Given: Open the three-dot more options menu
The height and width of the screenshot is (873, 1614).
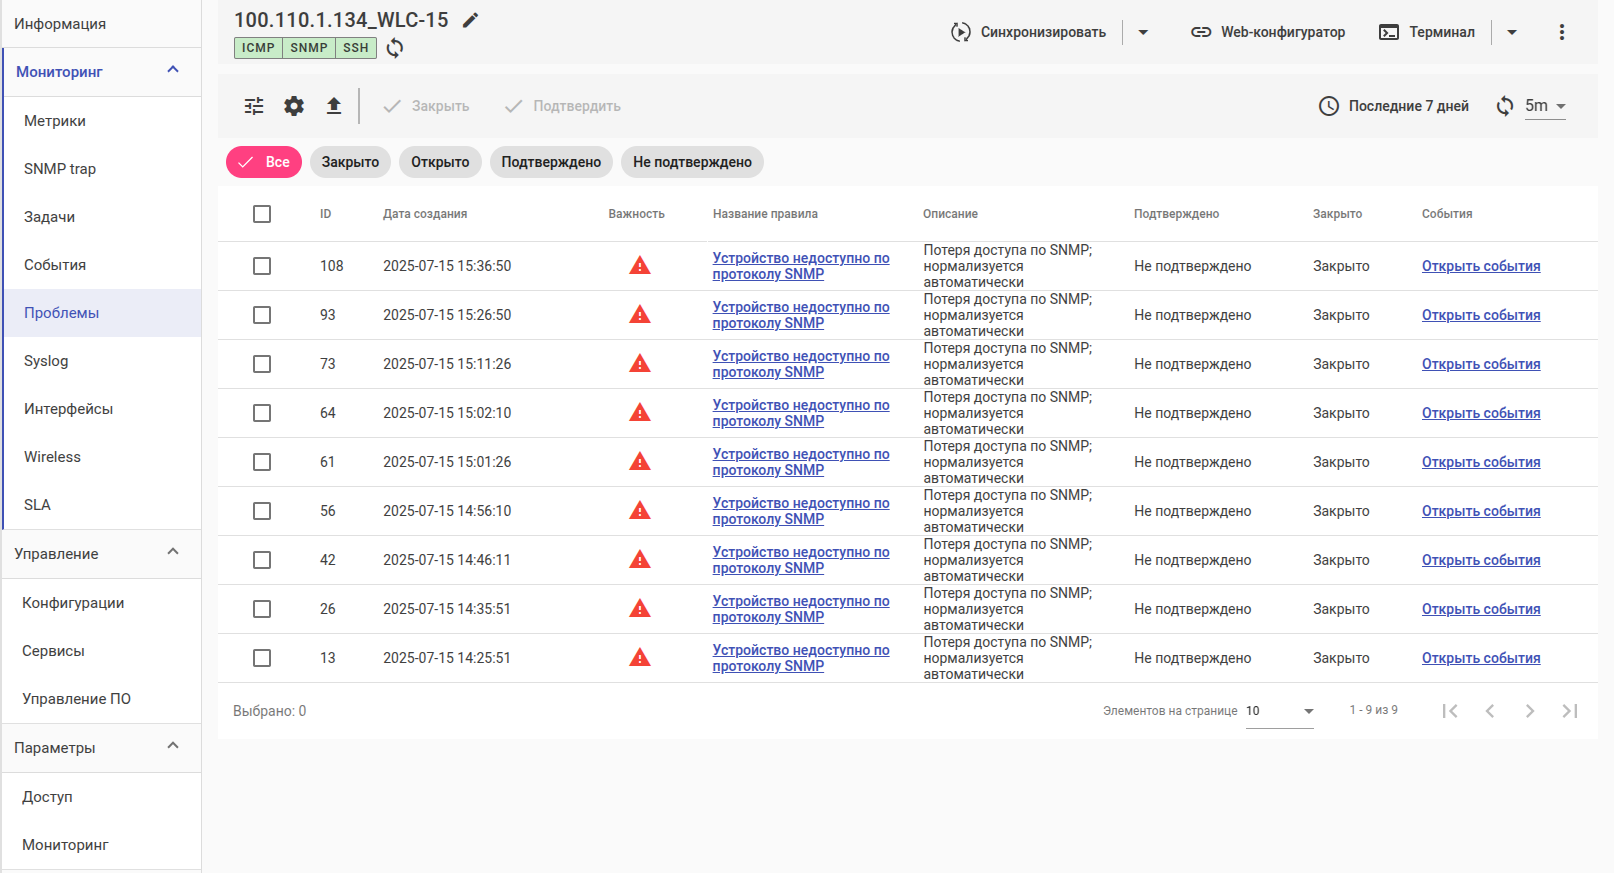Looking at the screenshot, I should pos(1561,32).
